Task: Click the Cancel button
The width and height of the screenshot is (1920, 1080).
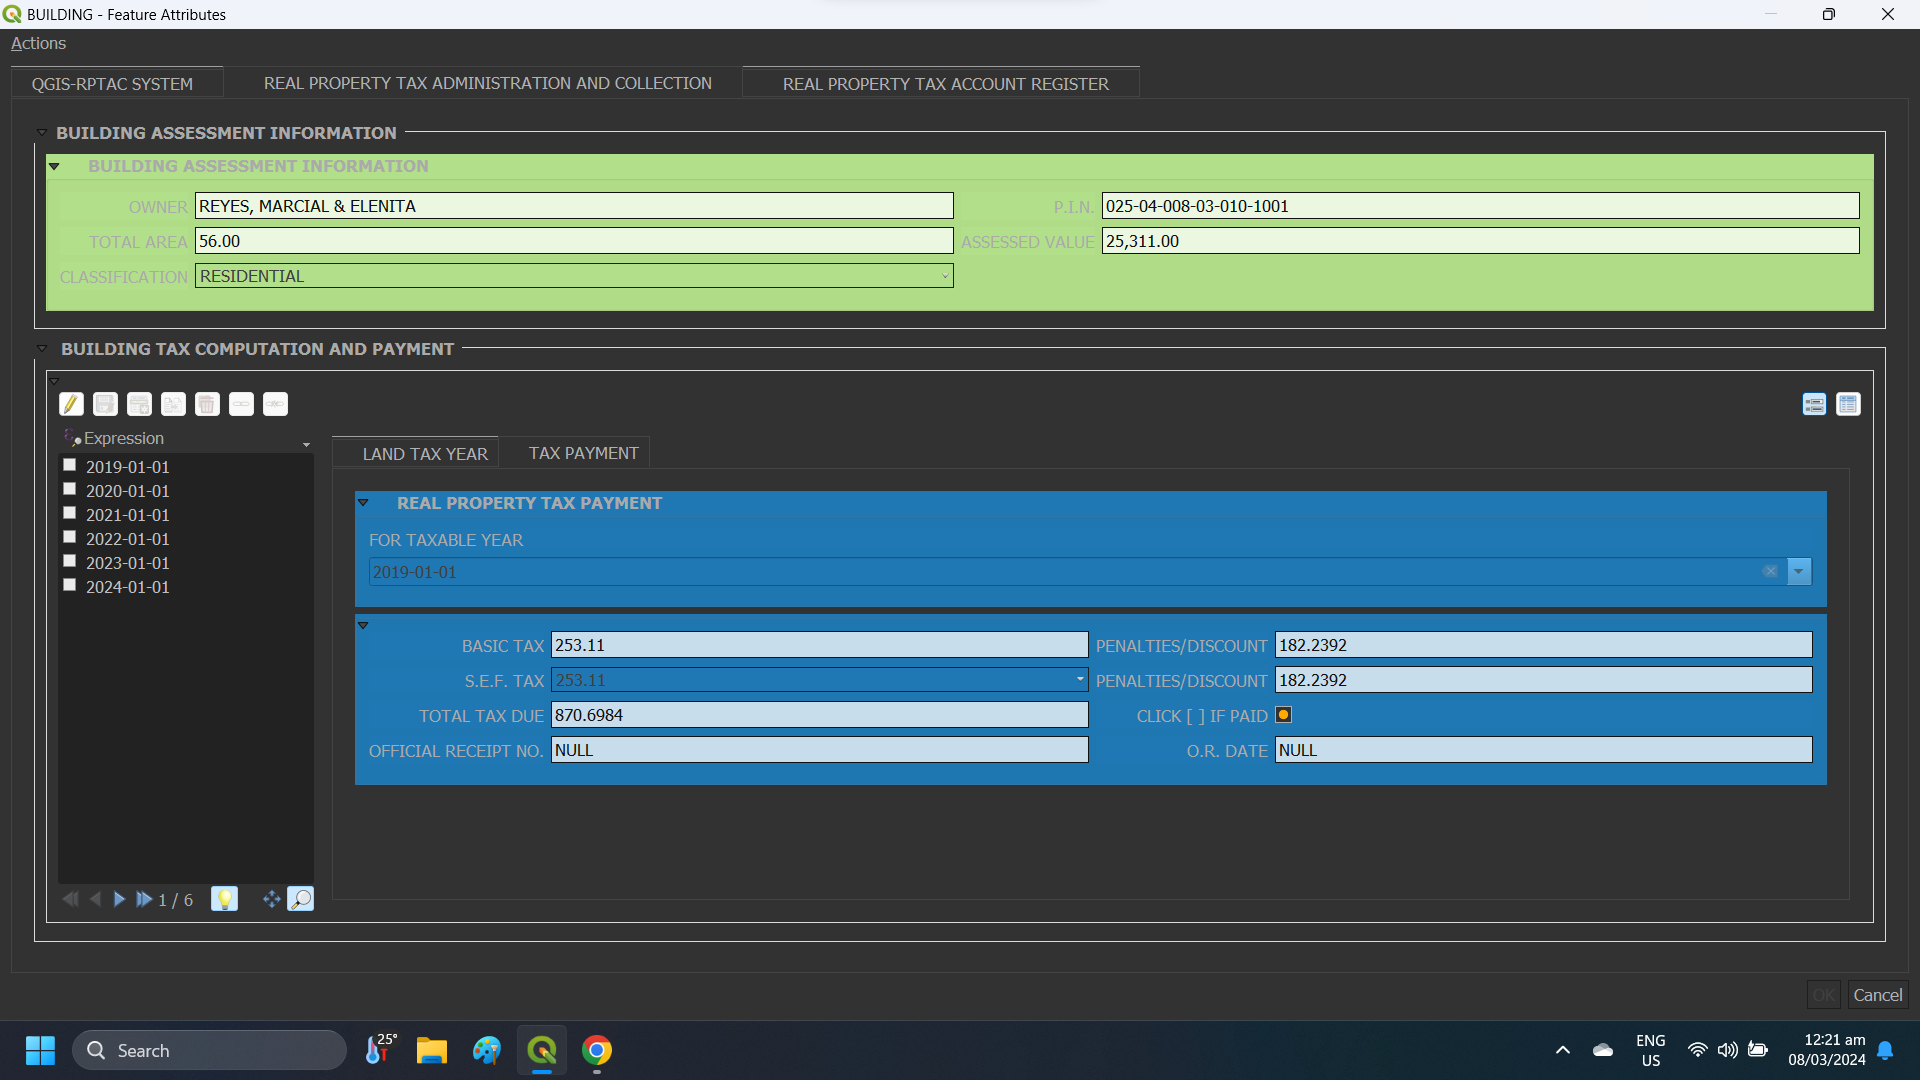Action: [1877, 994]
